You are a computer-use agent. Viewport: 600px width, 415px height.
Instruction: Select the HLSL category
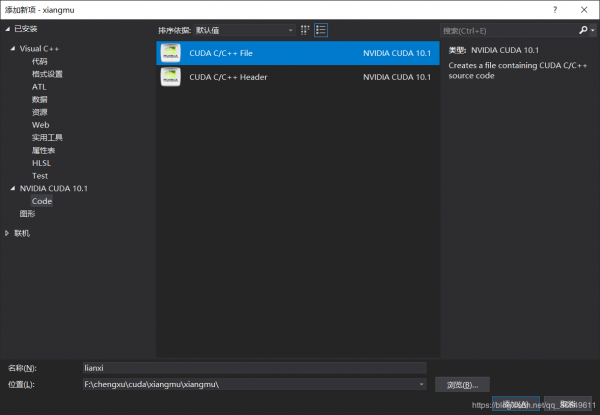[41, 163]
